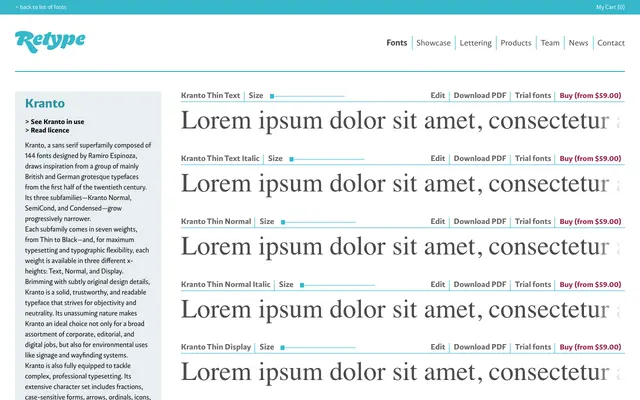The height and width of the screenshot is (400, 640).
Task: Download PDF for Kranto Thin Normal Italic
Action: pos(480,284)
